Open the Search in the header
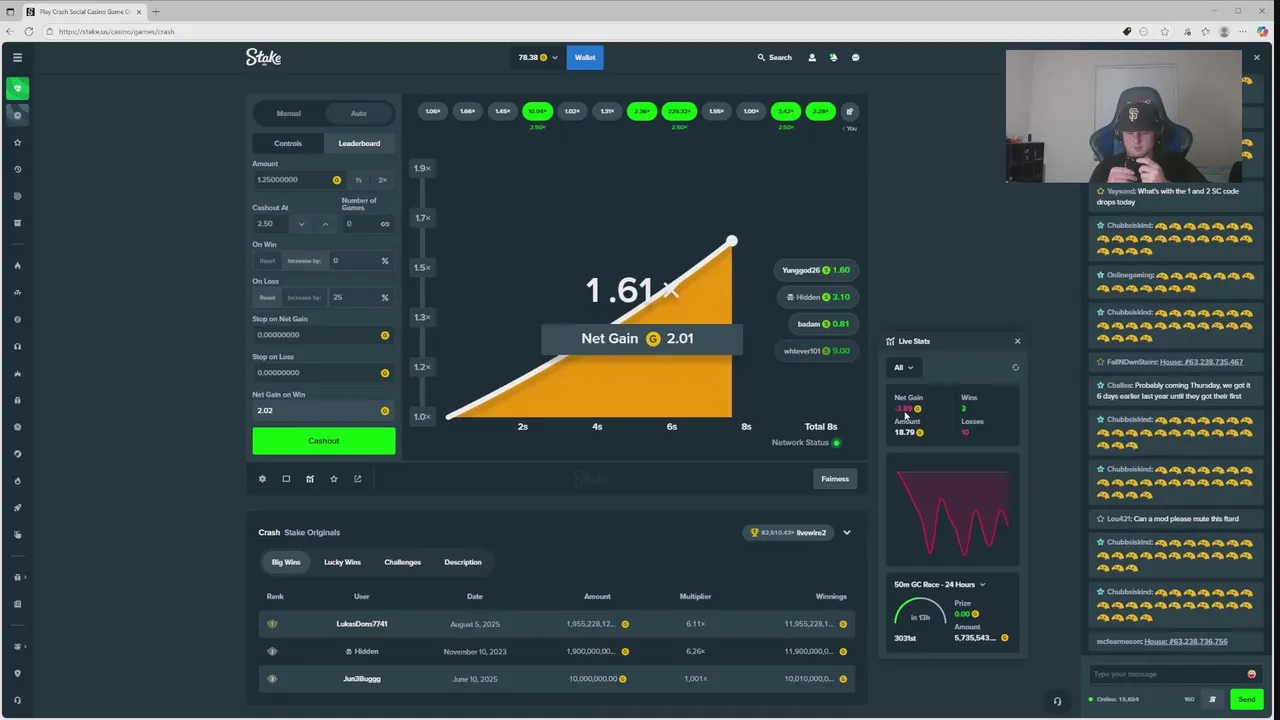The width and height of the screenshot is (1280, 720). 774,58
